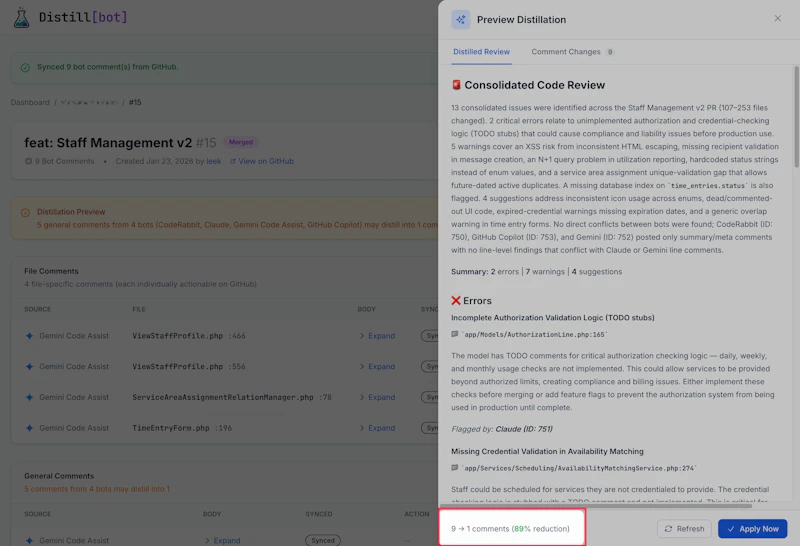This screenshot has width=800, height=546.
Task: Click the BODY column header in File Comments
Action: coord(366,309)
